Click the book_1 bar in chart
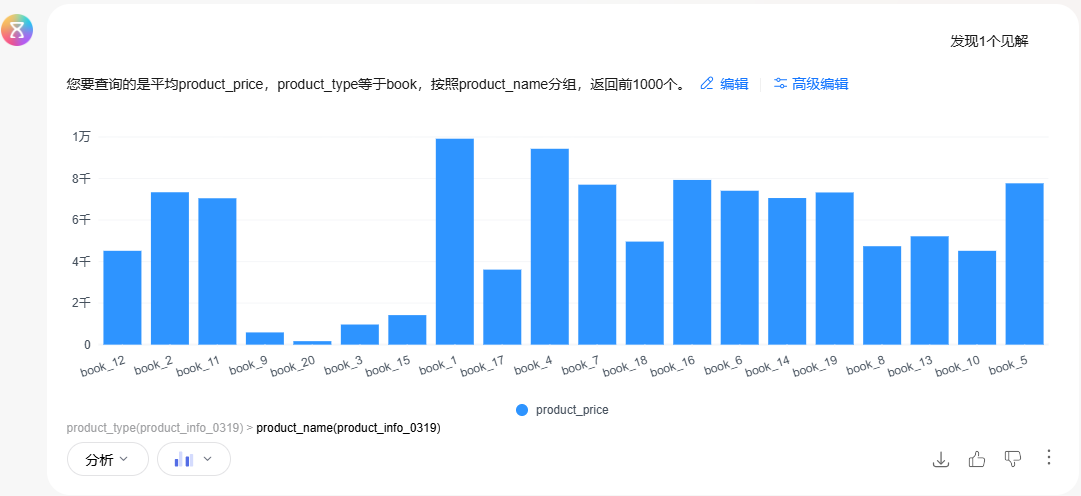 (455, 241)
